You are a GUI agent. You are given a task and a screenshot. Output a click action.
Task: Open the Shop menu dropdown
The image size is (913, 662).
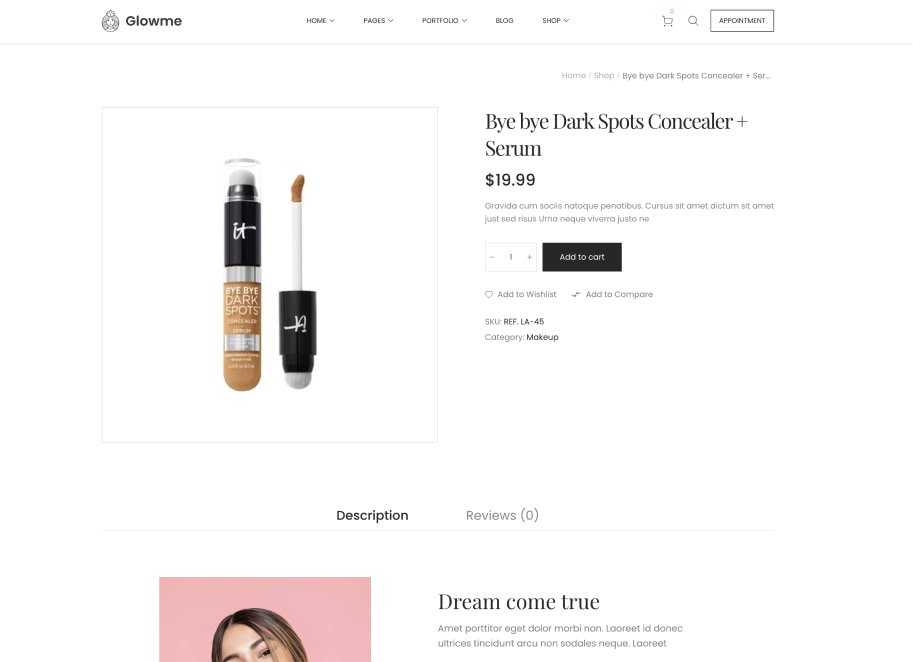[555, 21]
